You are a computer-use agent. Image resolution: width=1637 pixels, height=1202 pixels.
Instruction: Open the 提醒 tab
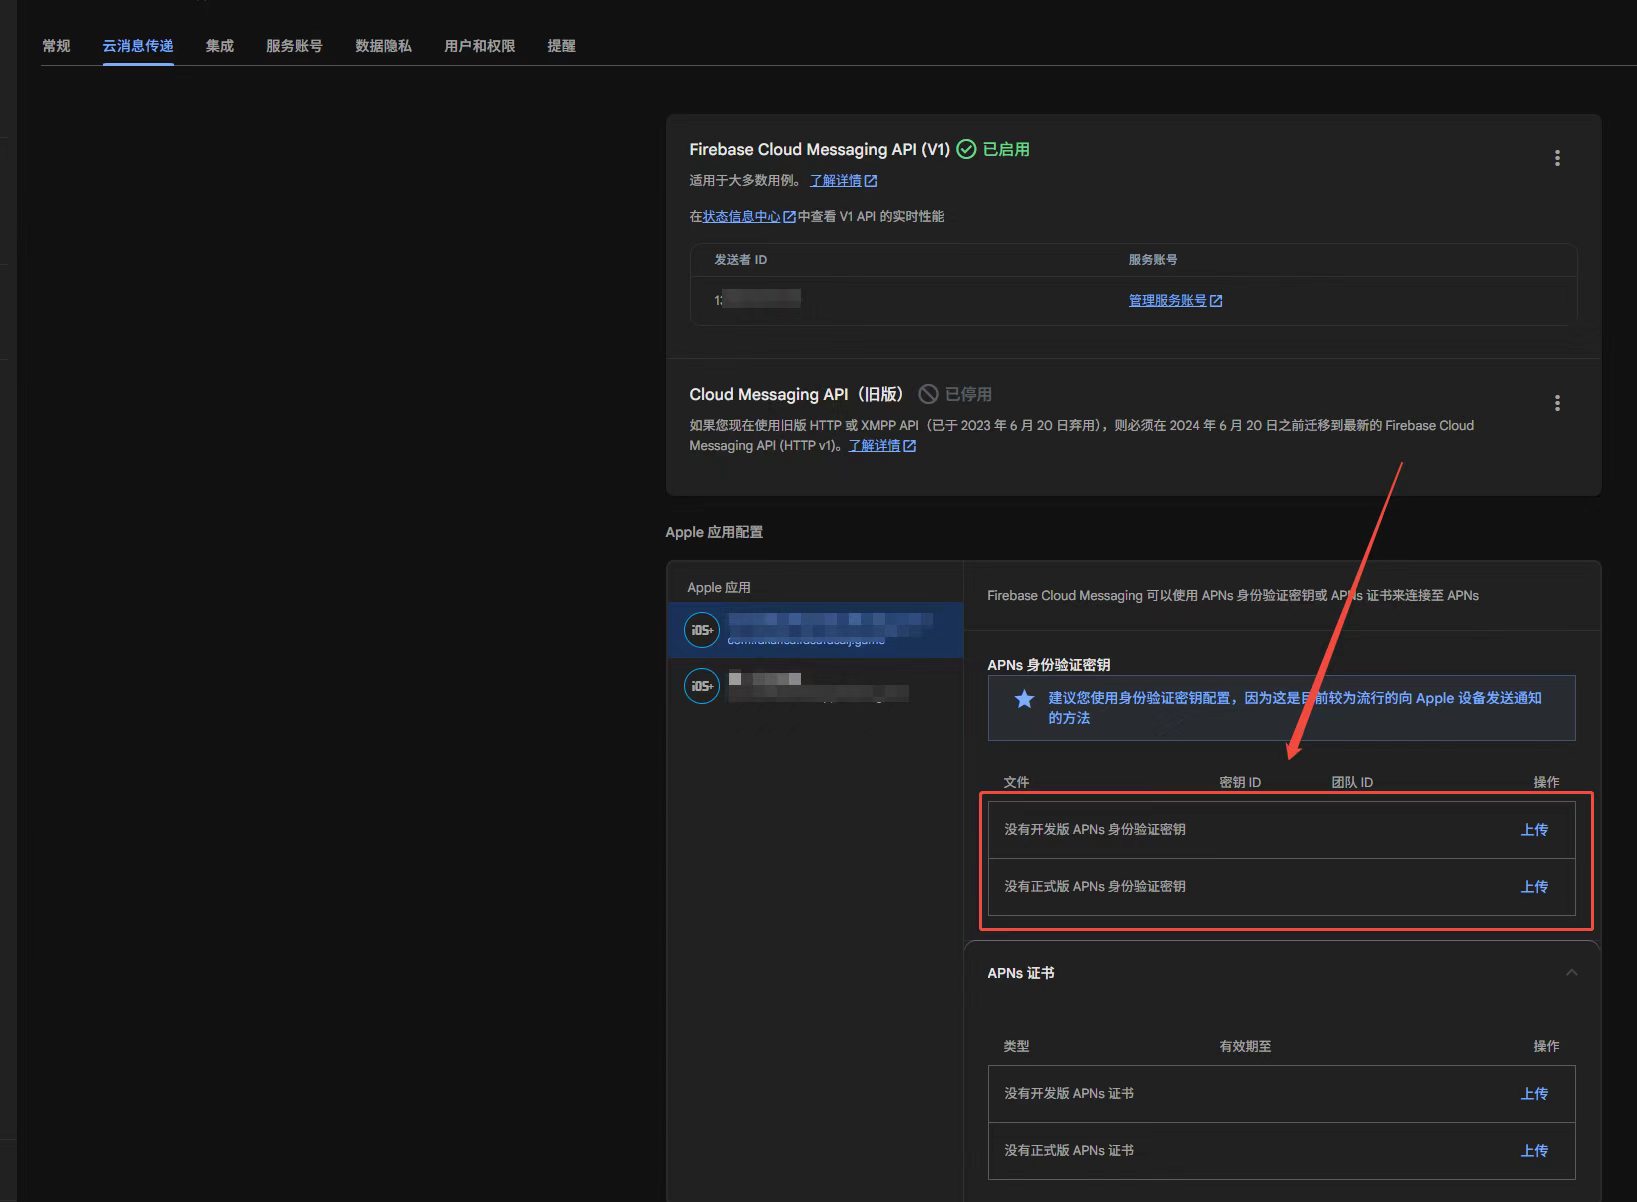561,46
